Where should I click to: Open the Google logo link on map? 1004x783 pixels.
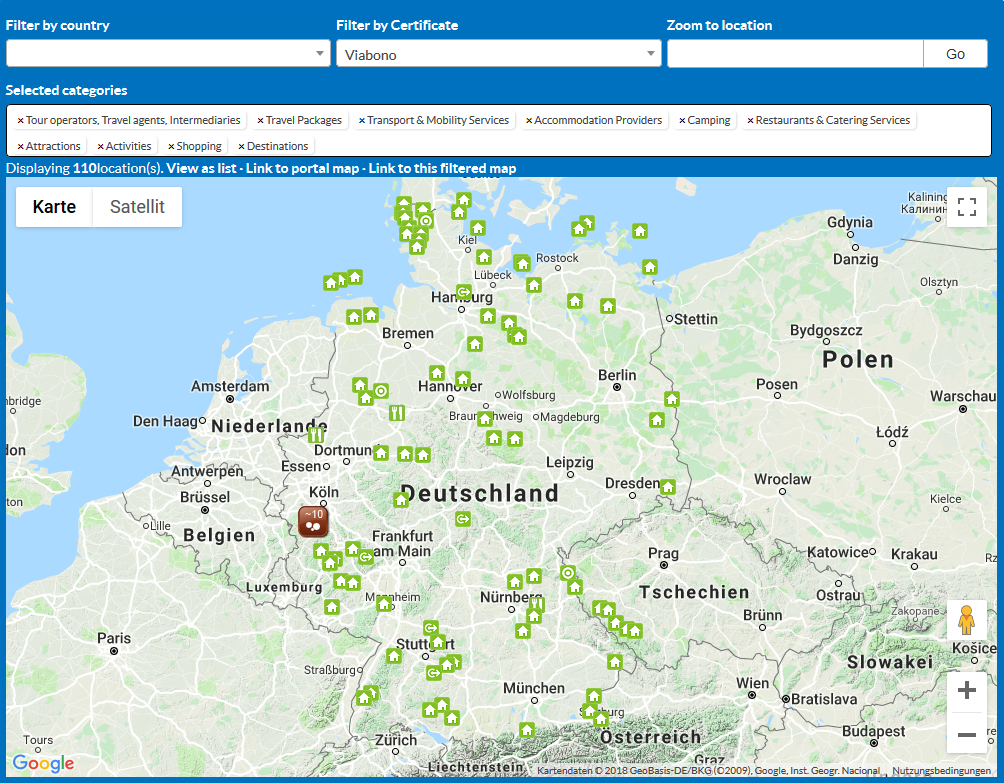(44, 763)
